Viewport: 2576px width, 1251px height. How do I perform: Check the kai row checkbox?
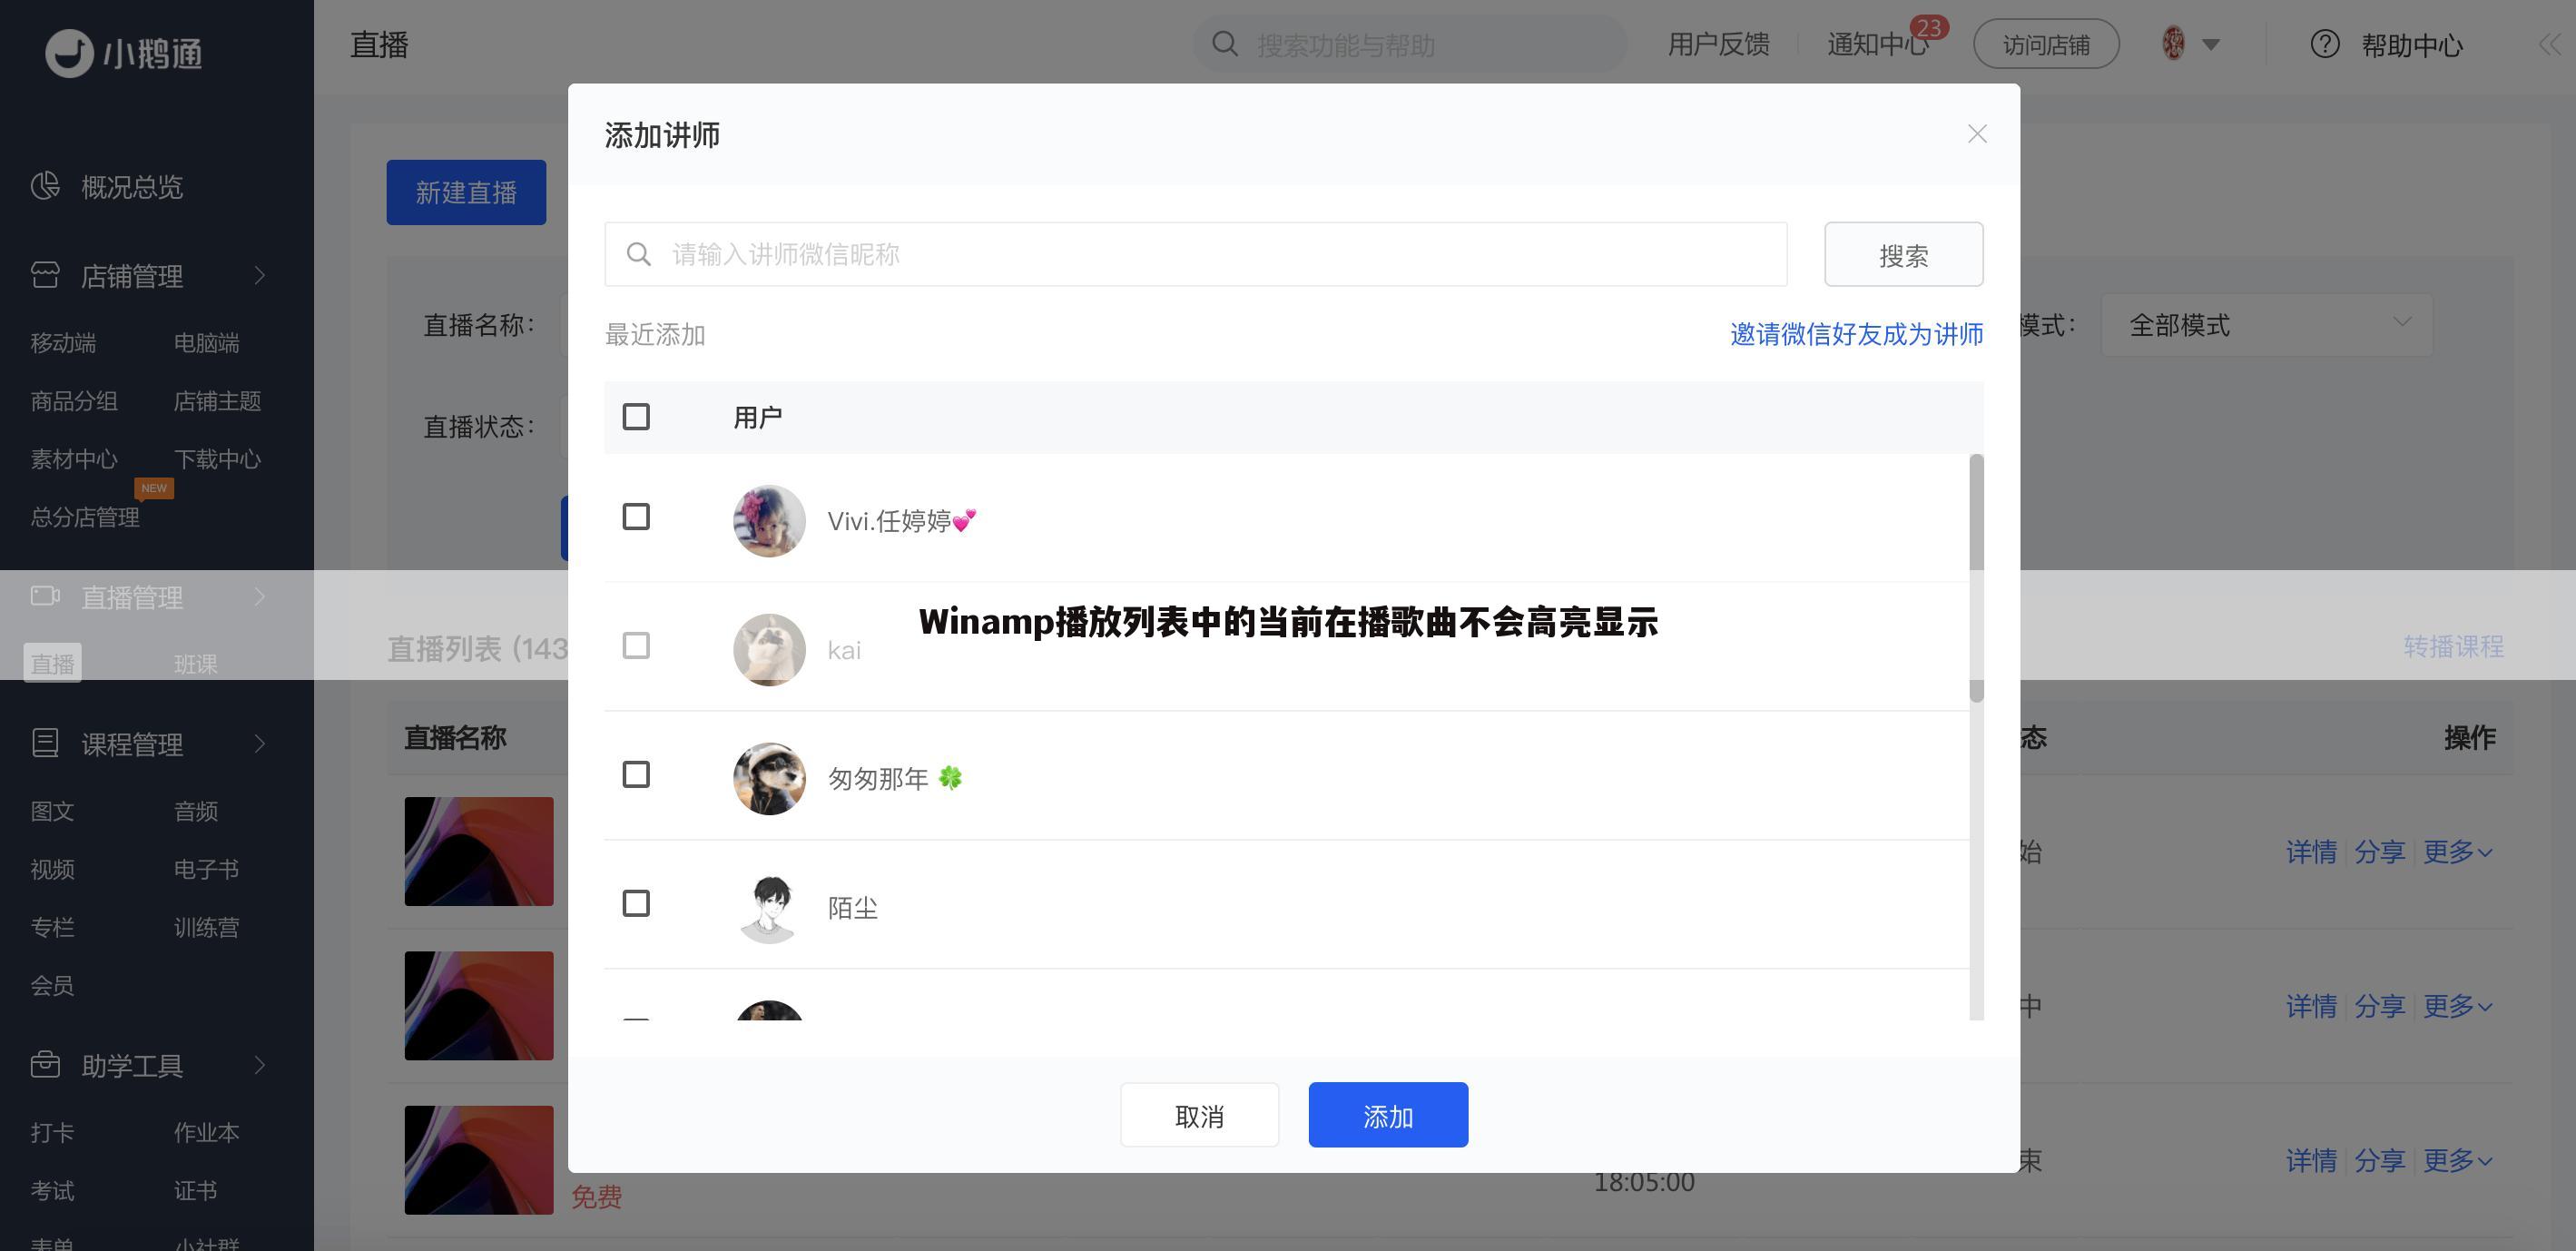tap(636, 646)
